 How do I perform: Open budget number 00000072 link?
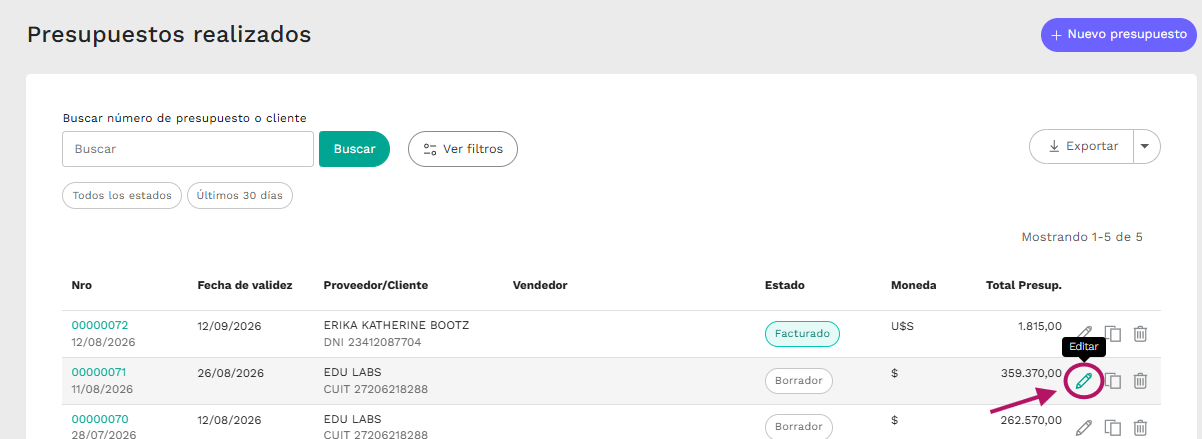100,325
